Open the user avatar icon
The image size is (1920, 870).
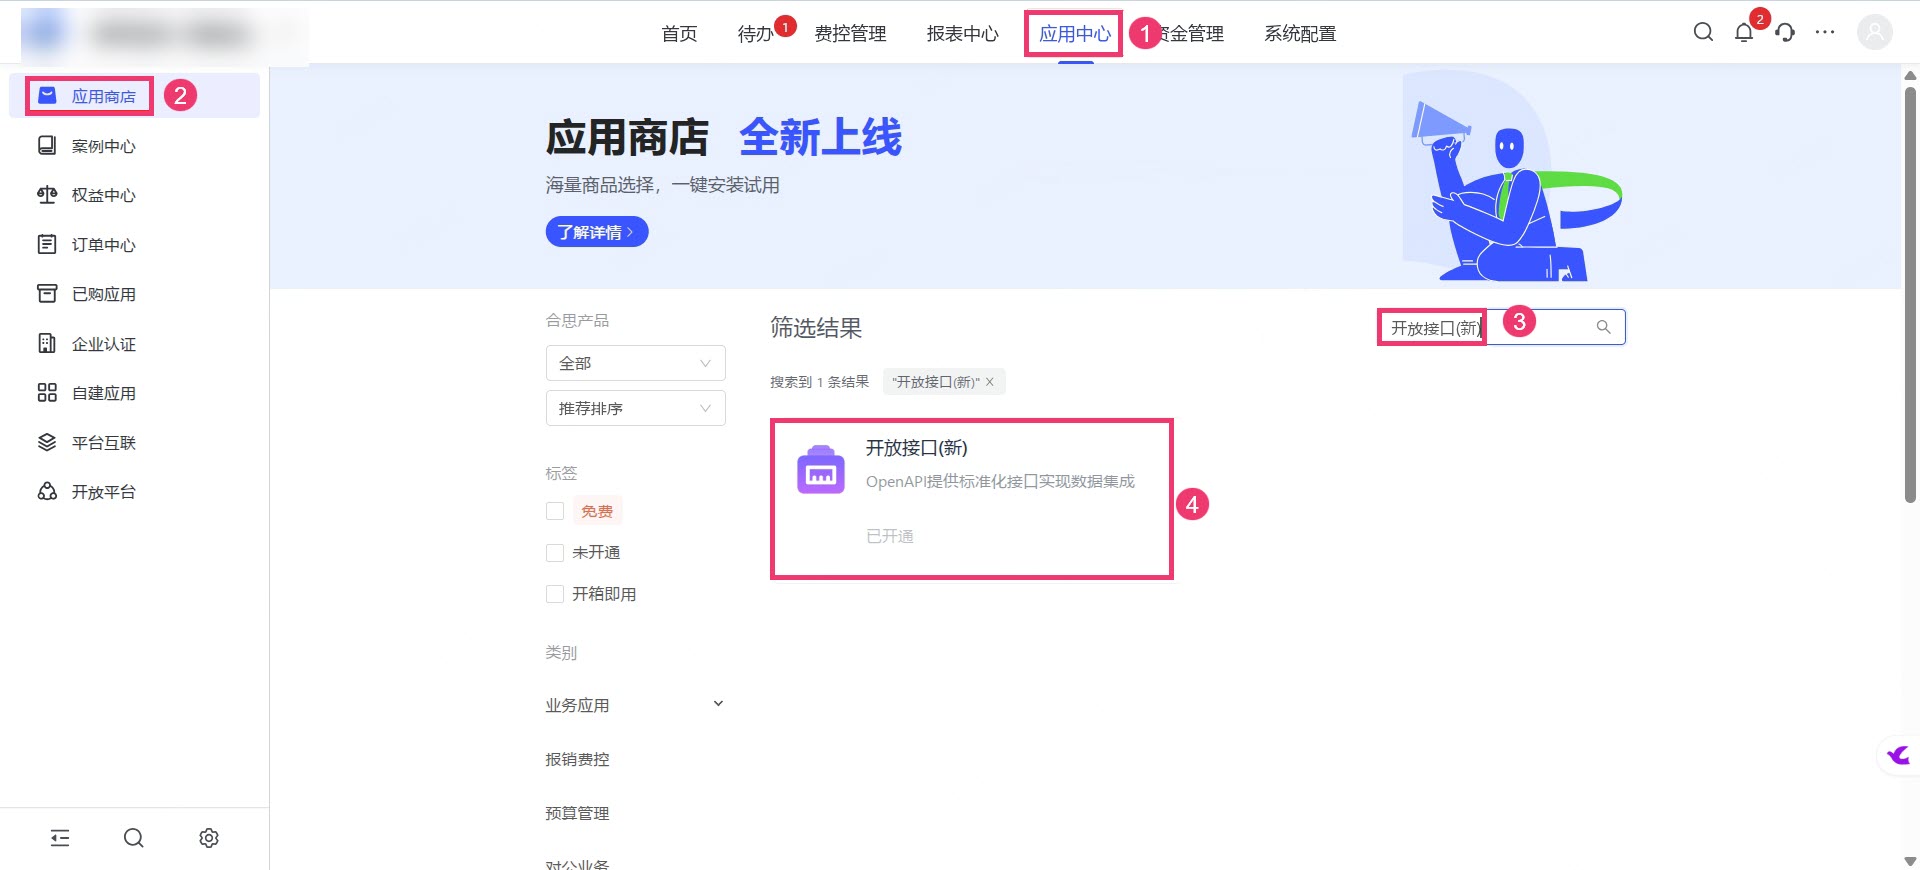click(x=1874, y=33)
